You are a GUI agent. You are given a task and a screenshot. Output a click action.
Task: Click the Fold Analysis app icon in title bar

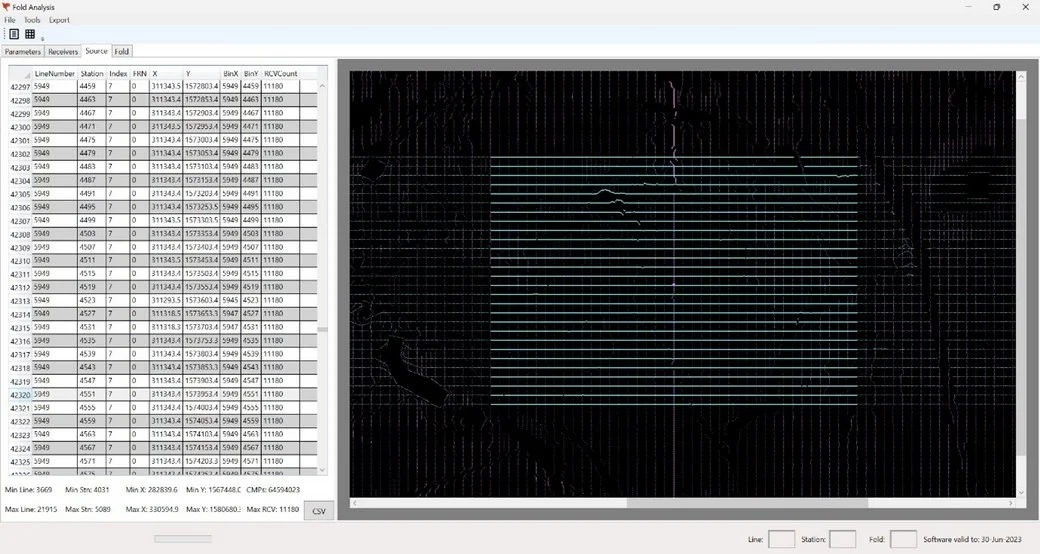6,7
